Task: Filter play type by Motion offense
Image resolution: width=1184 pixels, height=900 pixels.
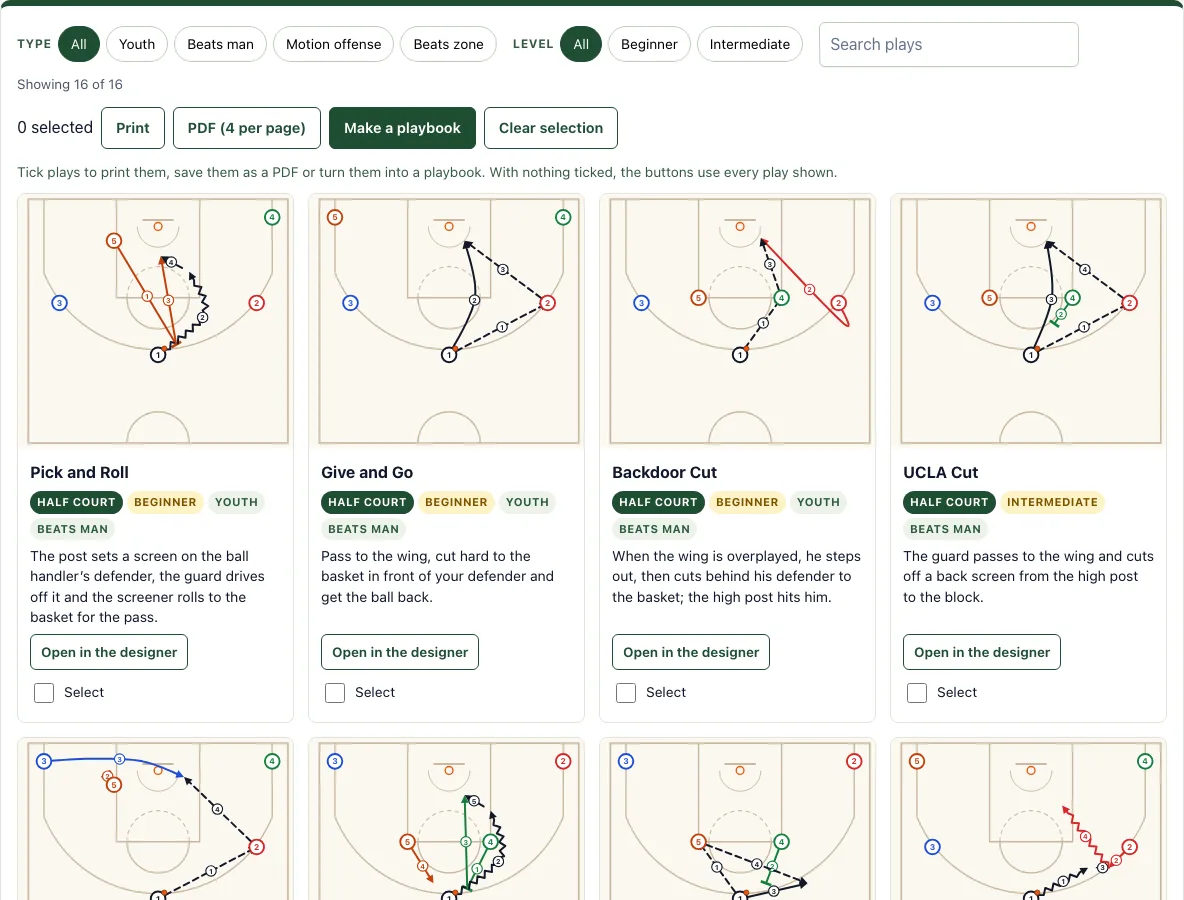Action: click(333, 44)
